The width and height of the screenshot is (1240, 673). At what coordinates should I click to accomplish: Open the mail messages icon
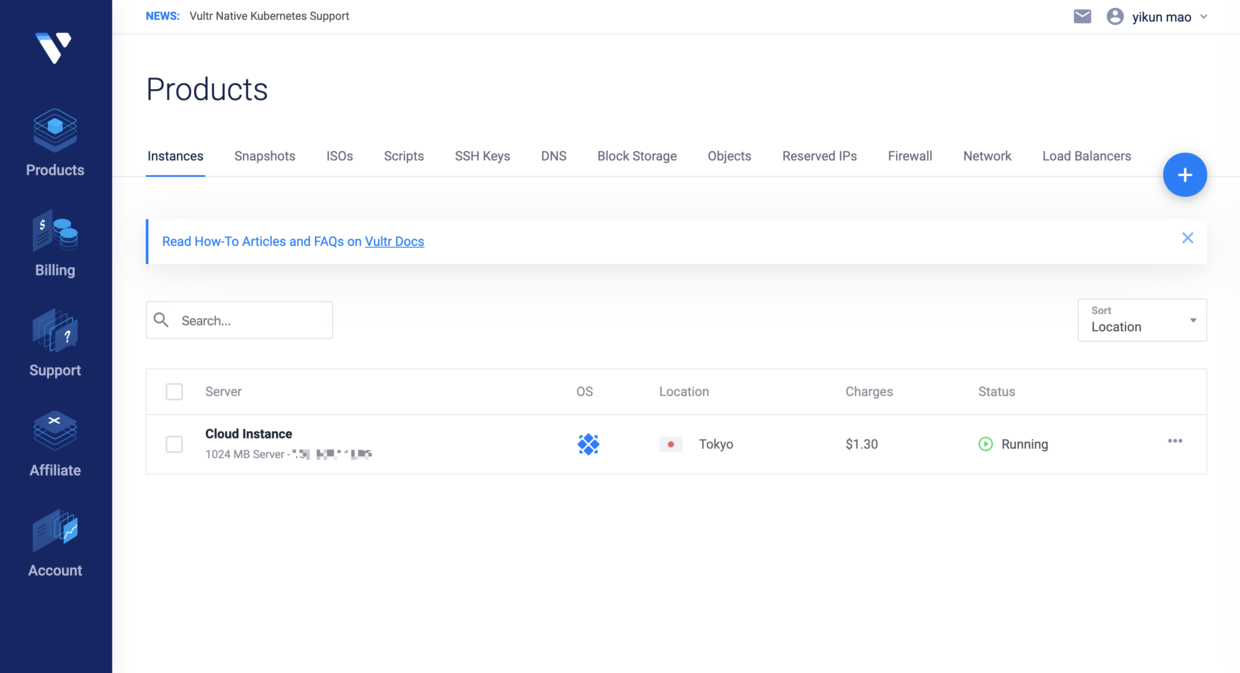[1082, 16]
